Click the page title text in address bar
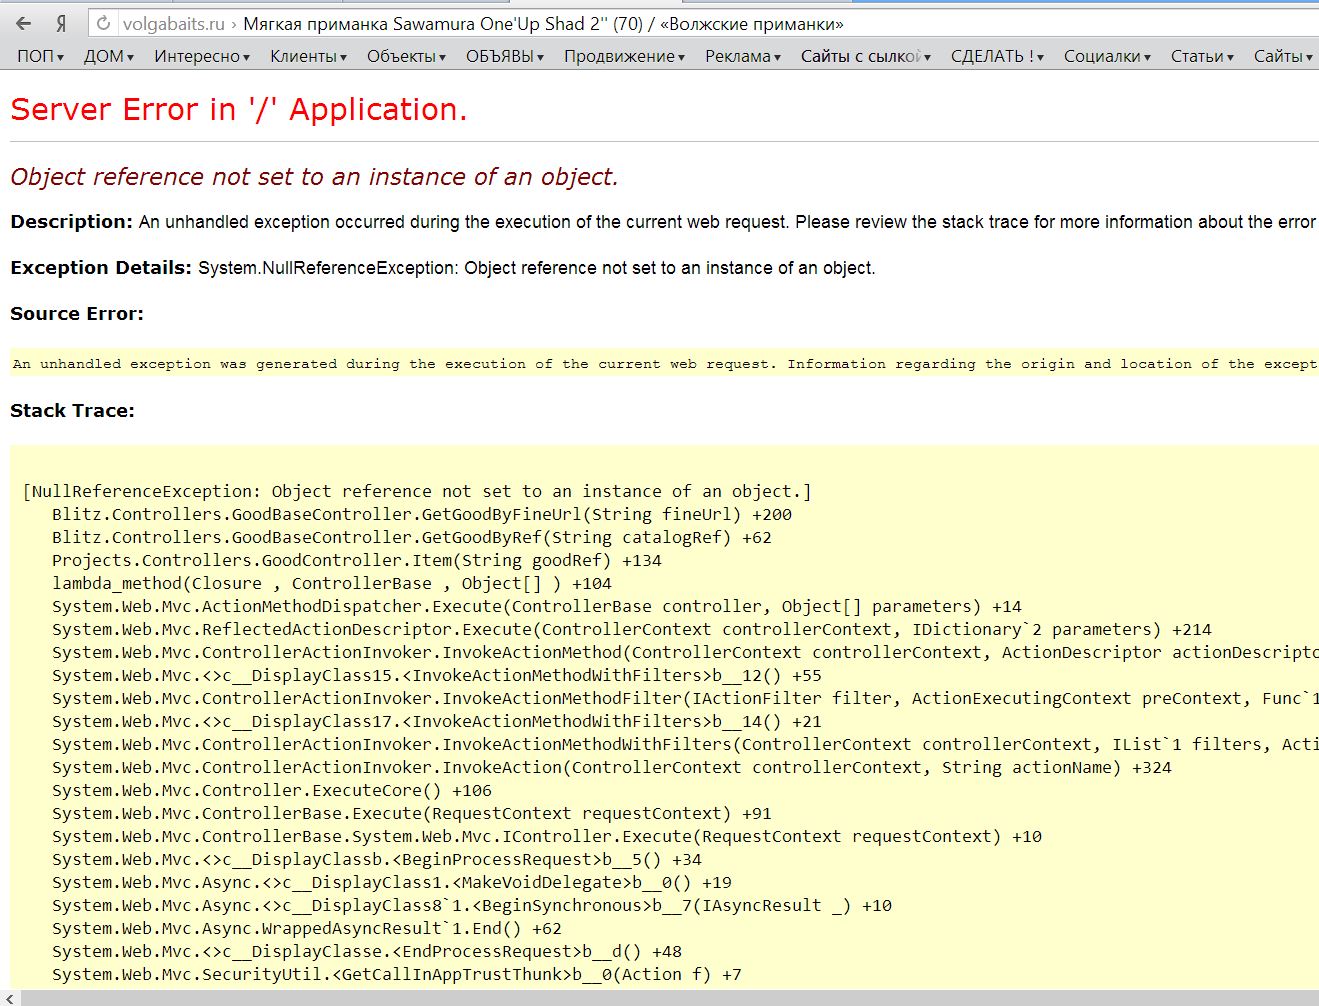Image resolution: width=1319 pixels, height=1006 pixels. (x=543, y=24)
